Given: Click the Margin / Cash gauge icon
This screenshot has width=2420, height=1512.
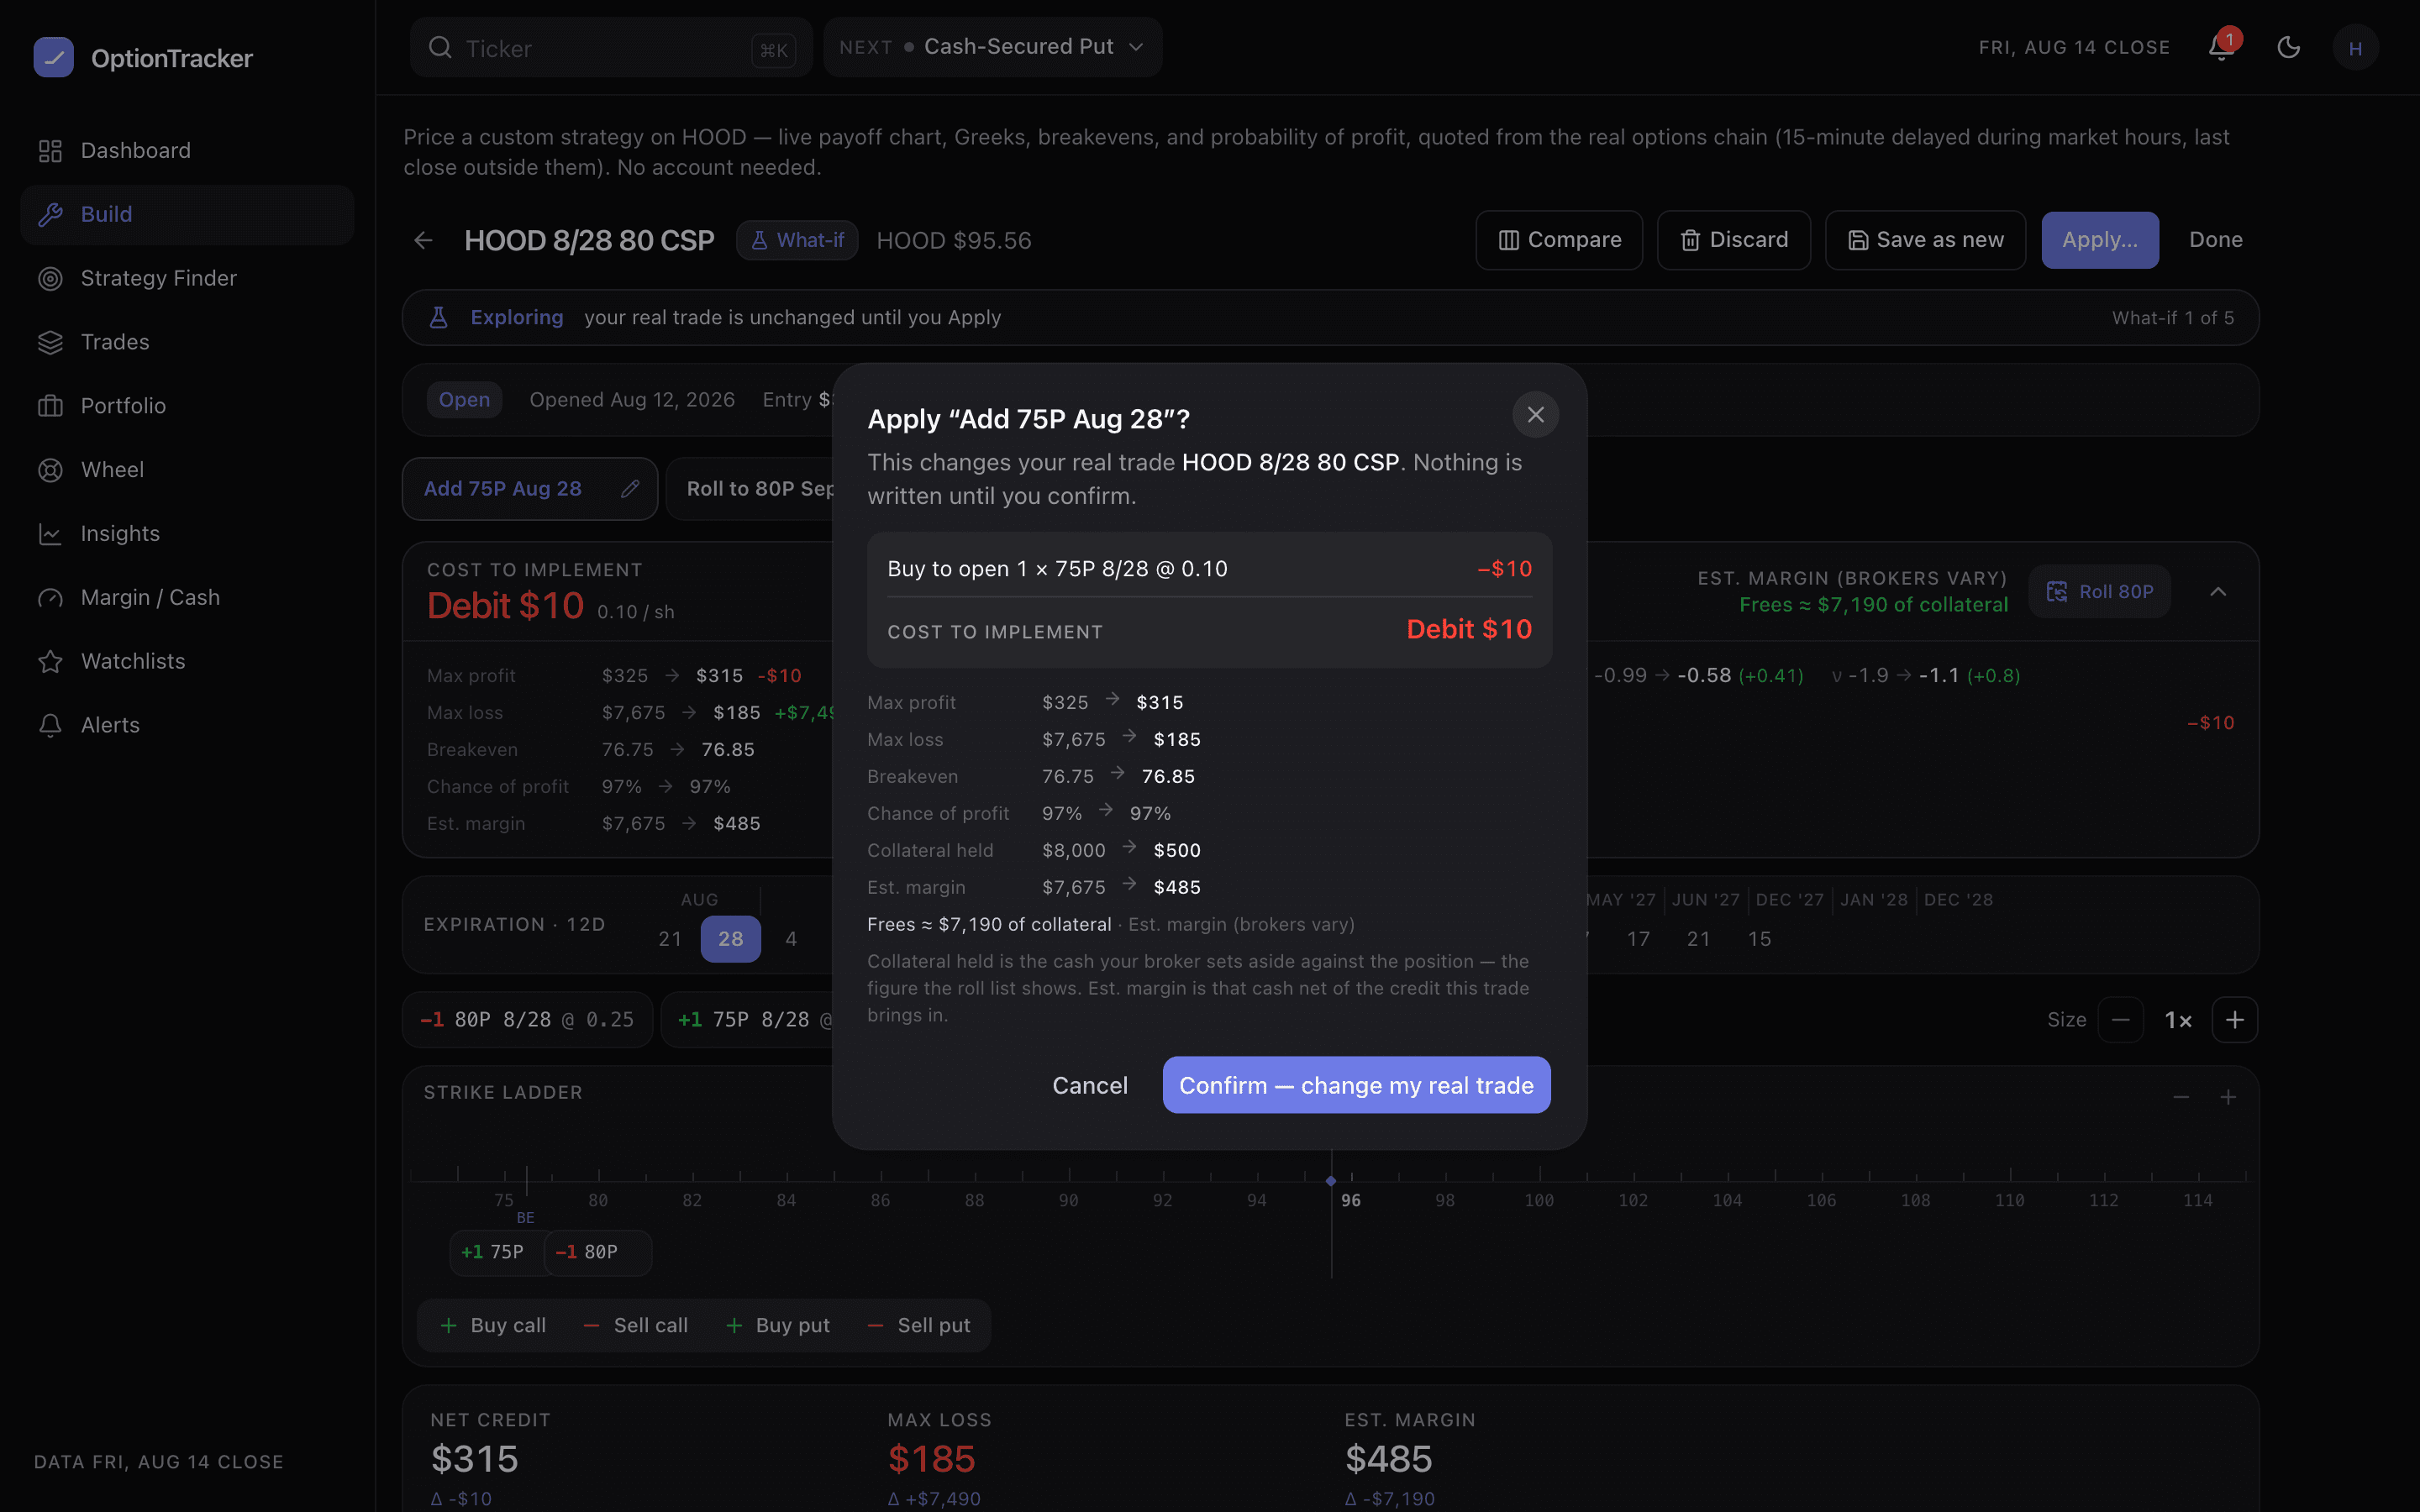Looking at the screenshot, I should click(x=50, y=598).
